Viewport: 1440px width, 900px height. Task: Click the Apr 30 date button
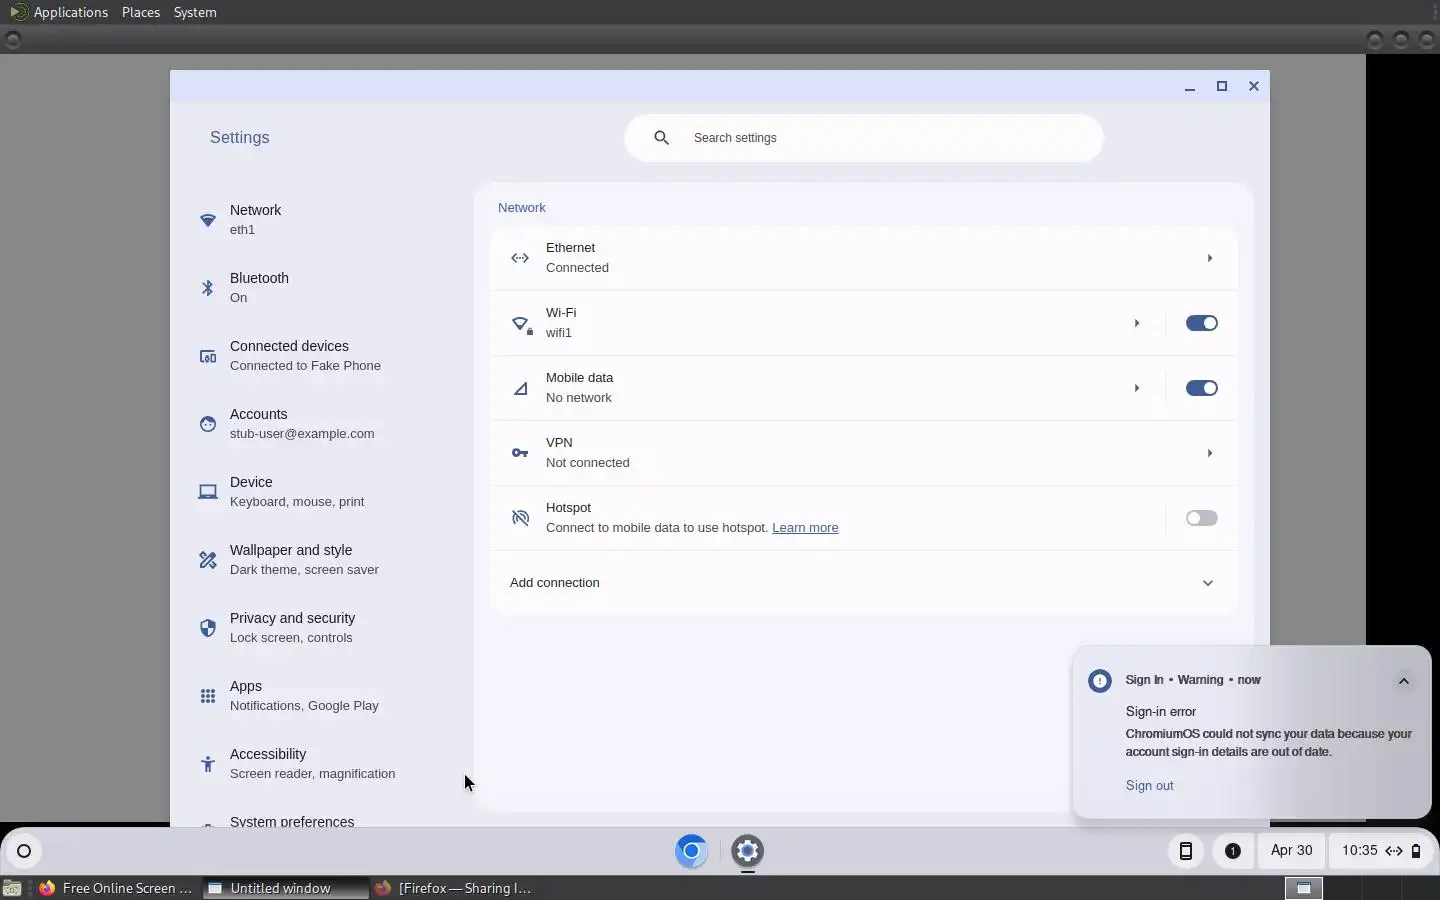1292,851
